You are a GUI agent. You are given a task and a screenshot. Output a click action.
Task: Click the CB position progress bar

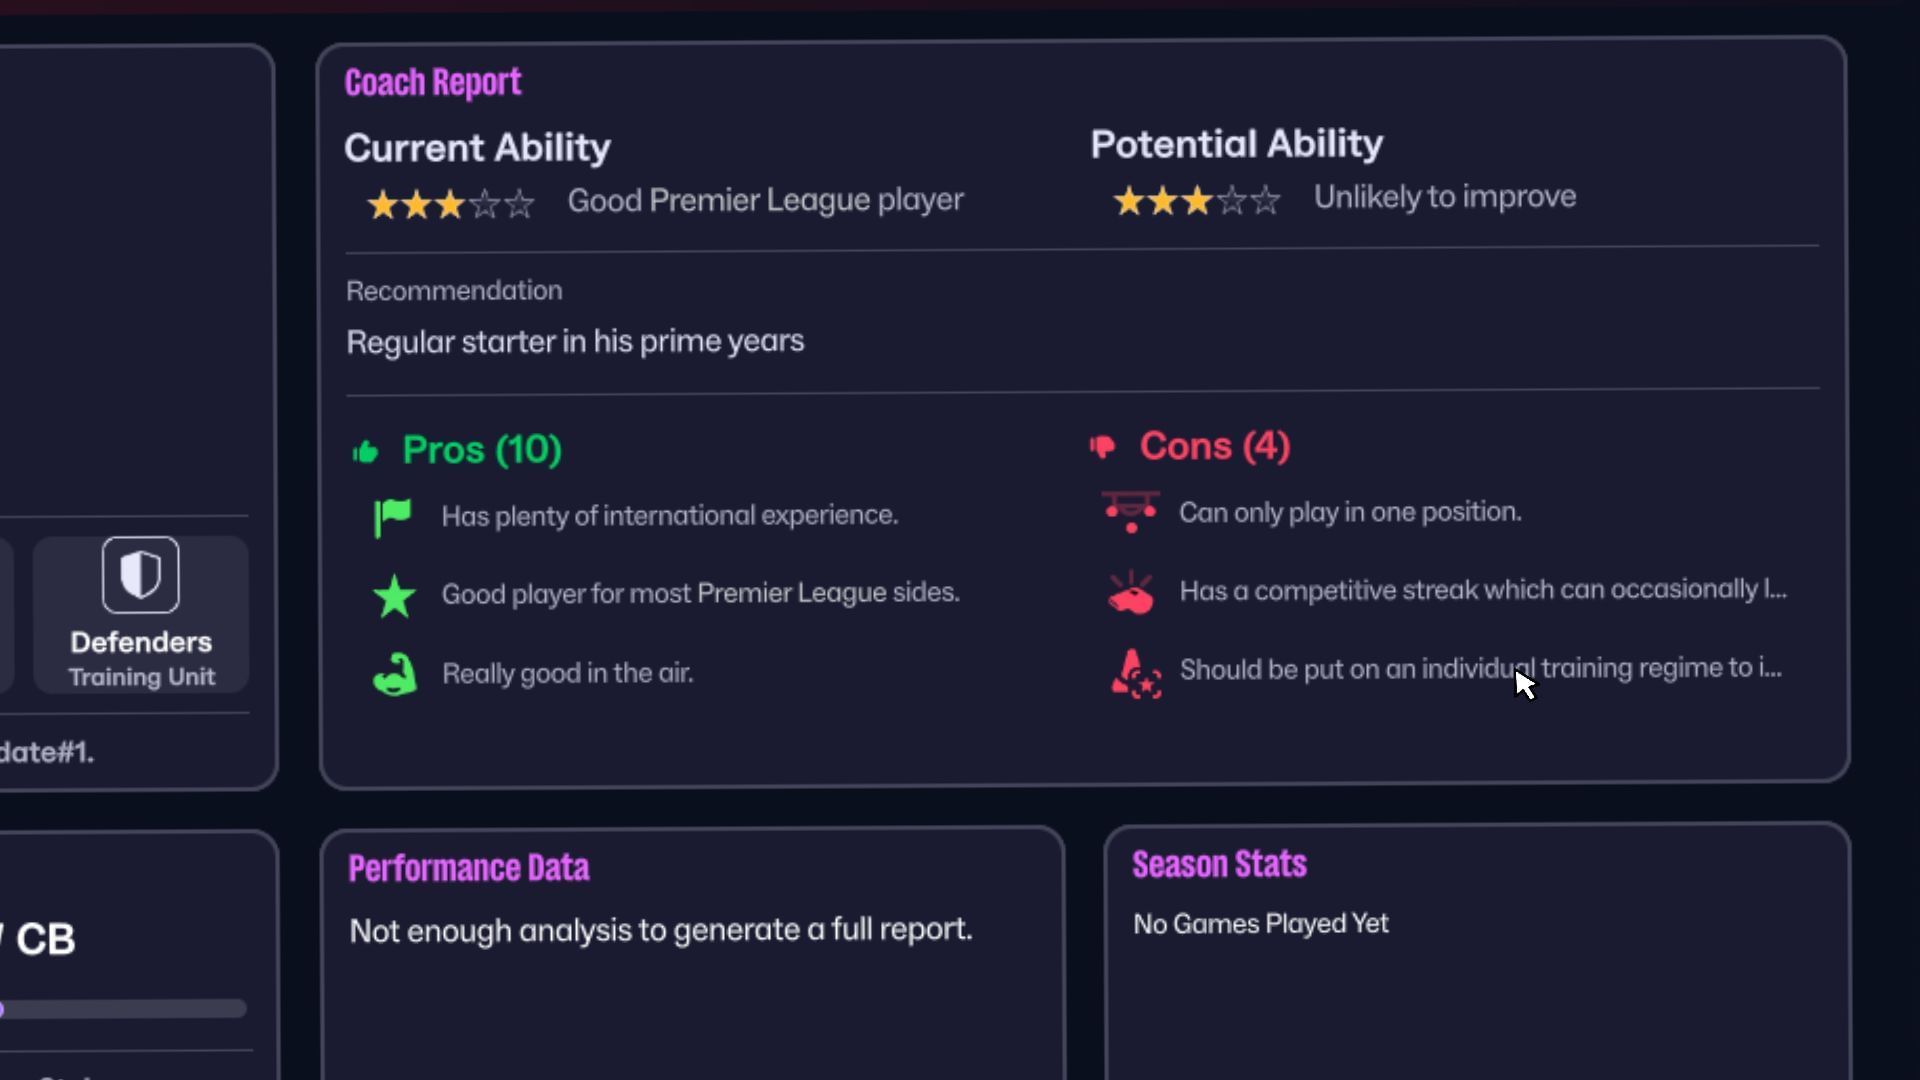[x=125, y=1009]
